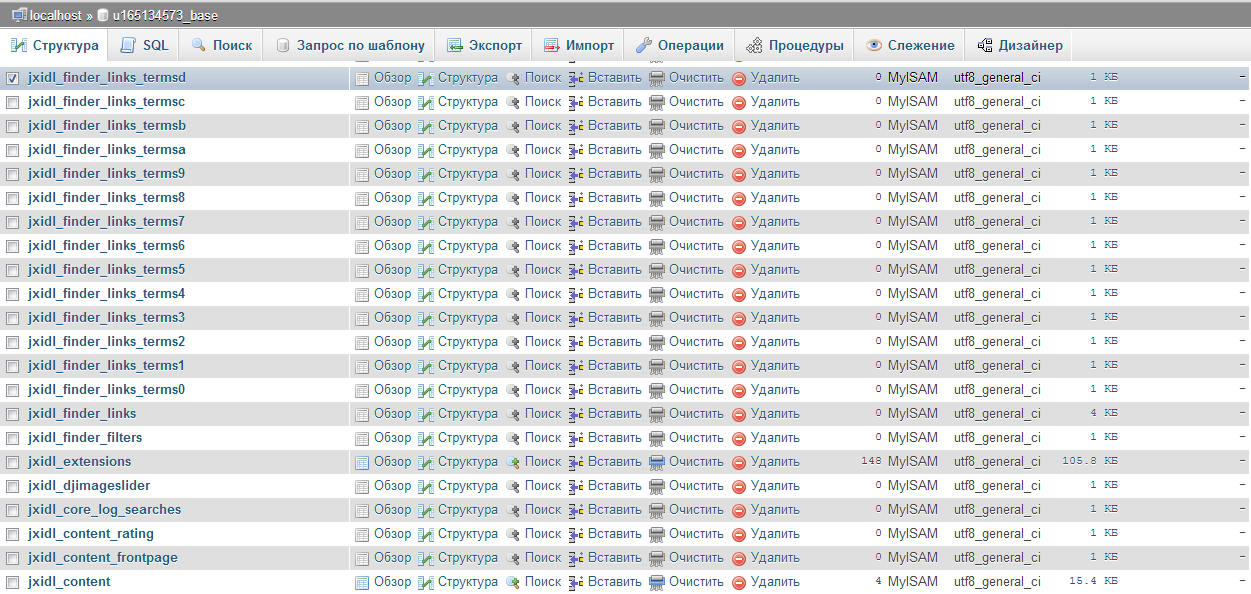
Task: Switch to the SQL tab
Action: click(x=144, y=45)
